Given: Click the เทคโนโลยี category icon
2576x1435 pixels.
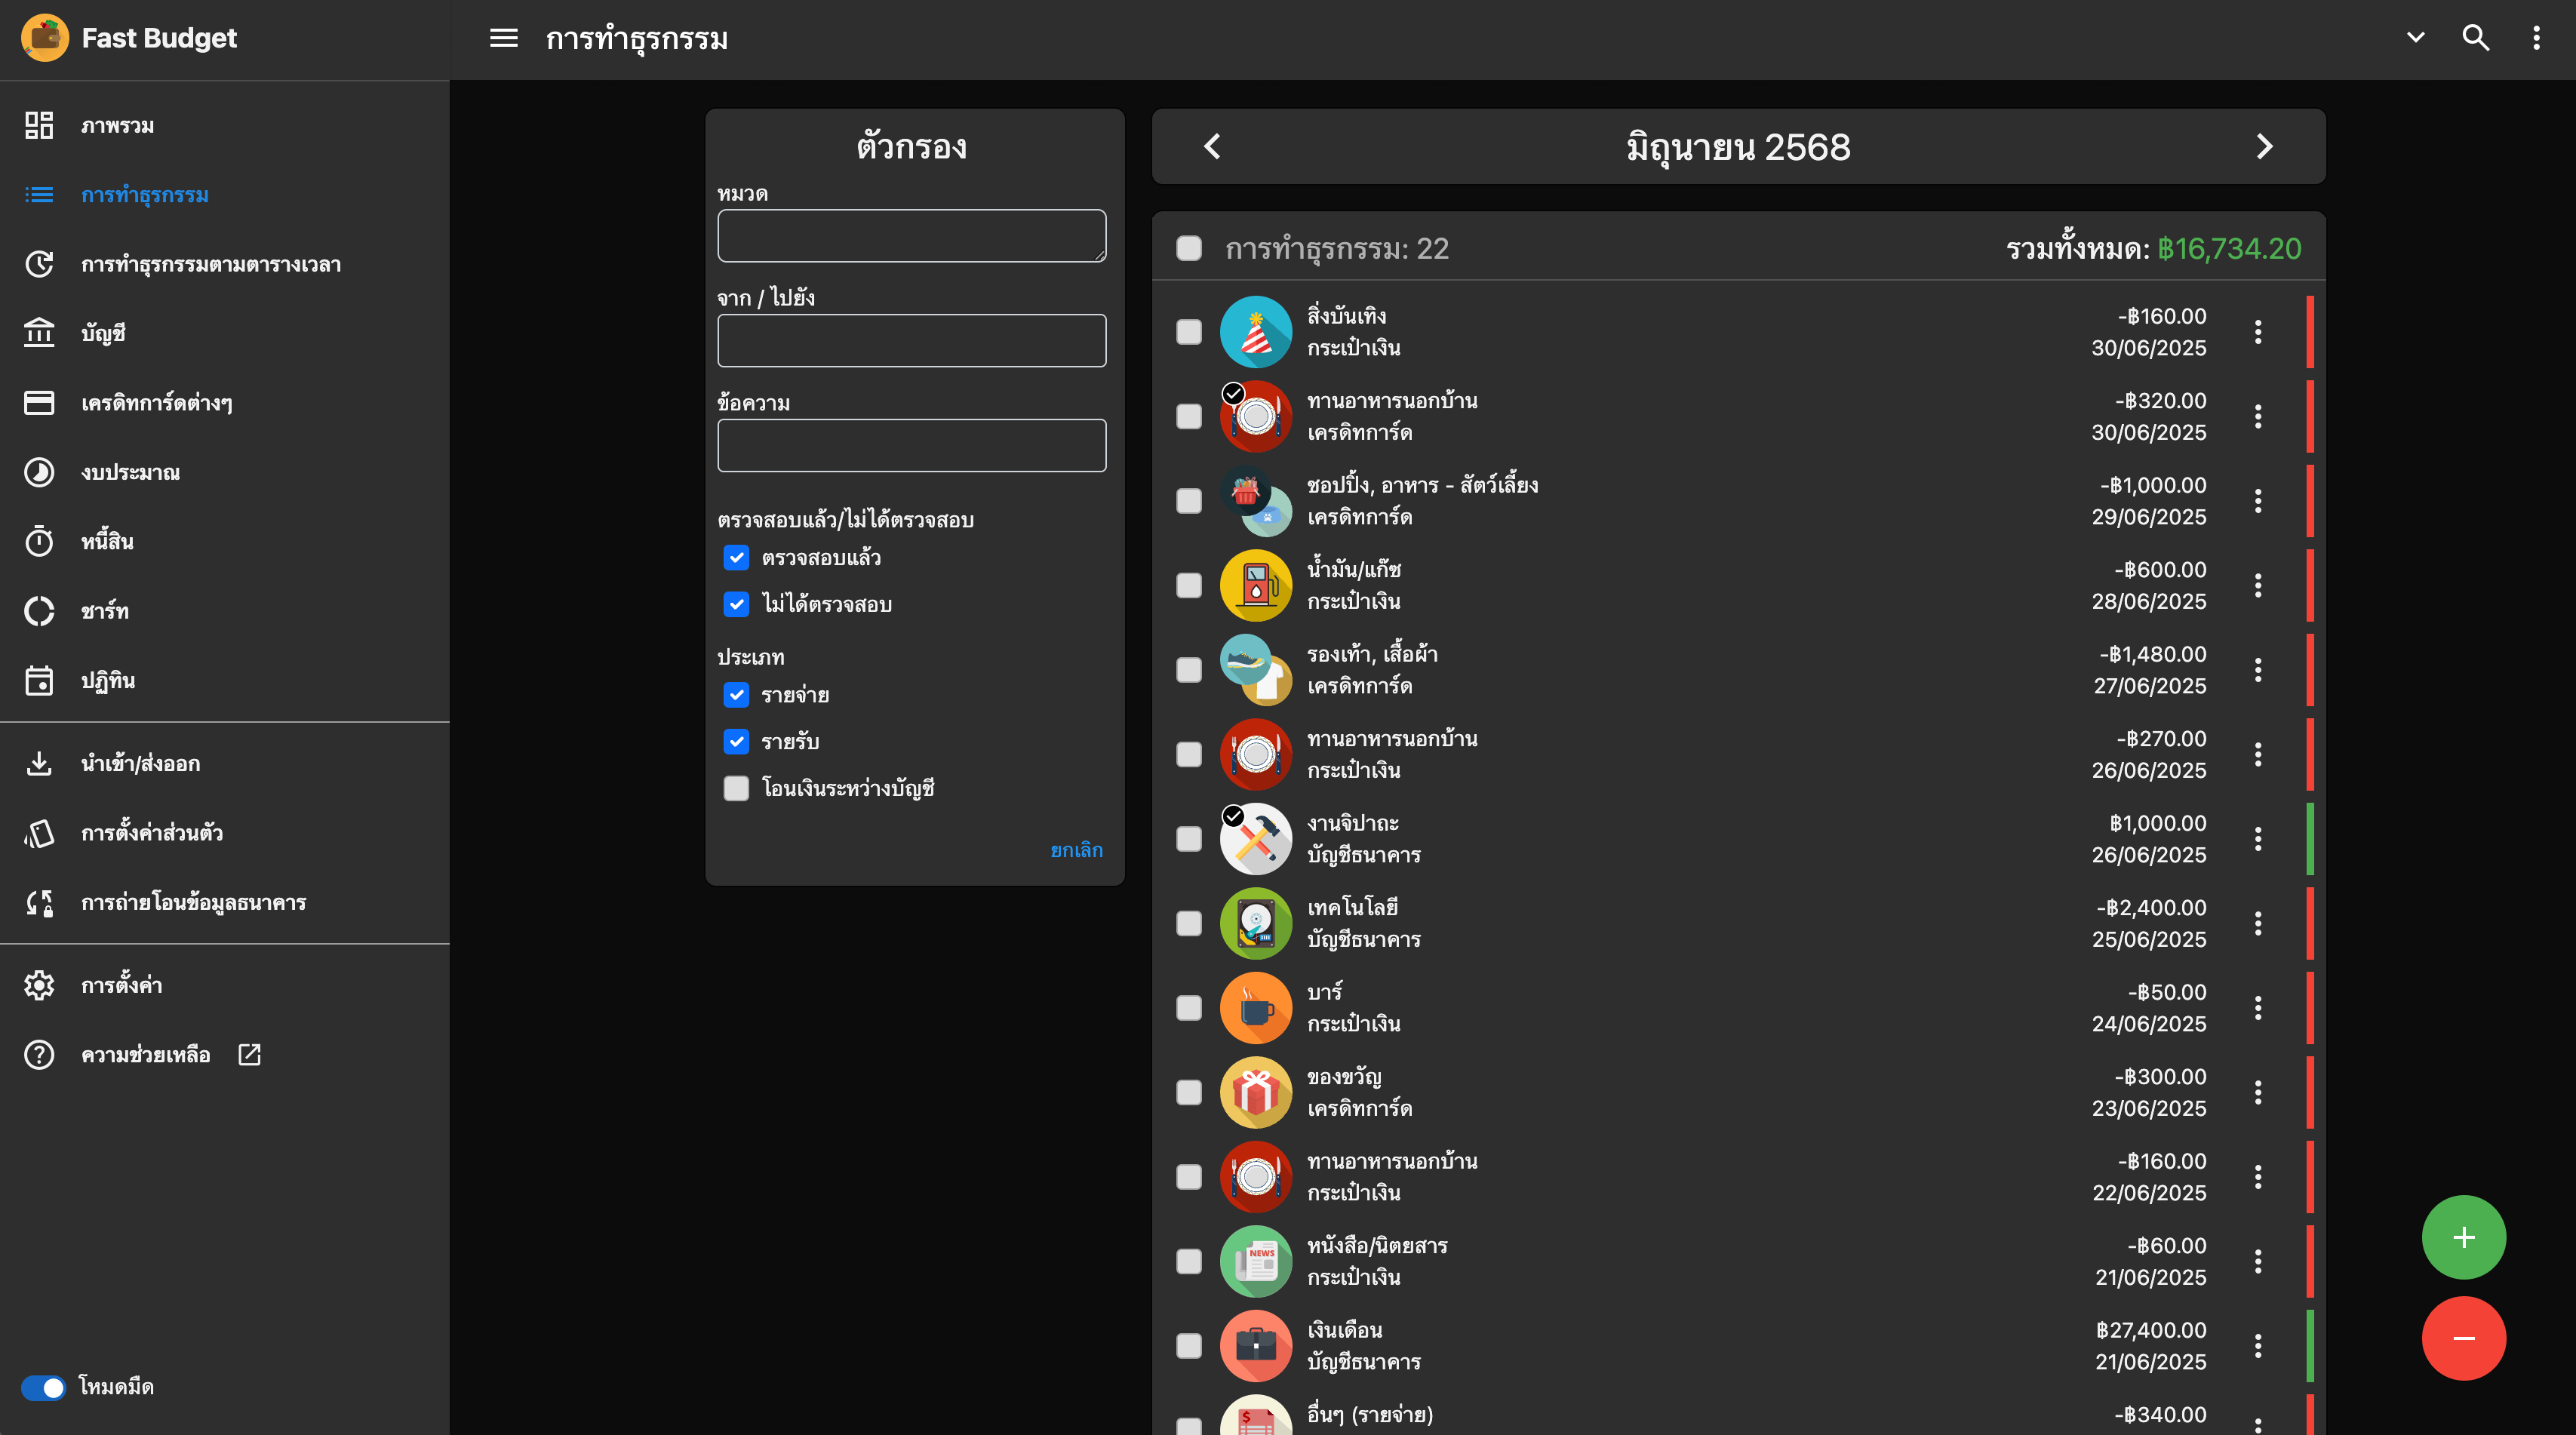Looking at the screenshot, I should (x=1255, y=923).
